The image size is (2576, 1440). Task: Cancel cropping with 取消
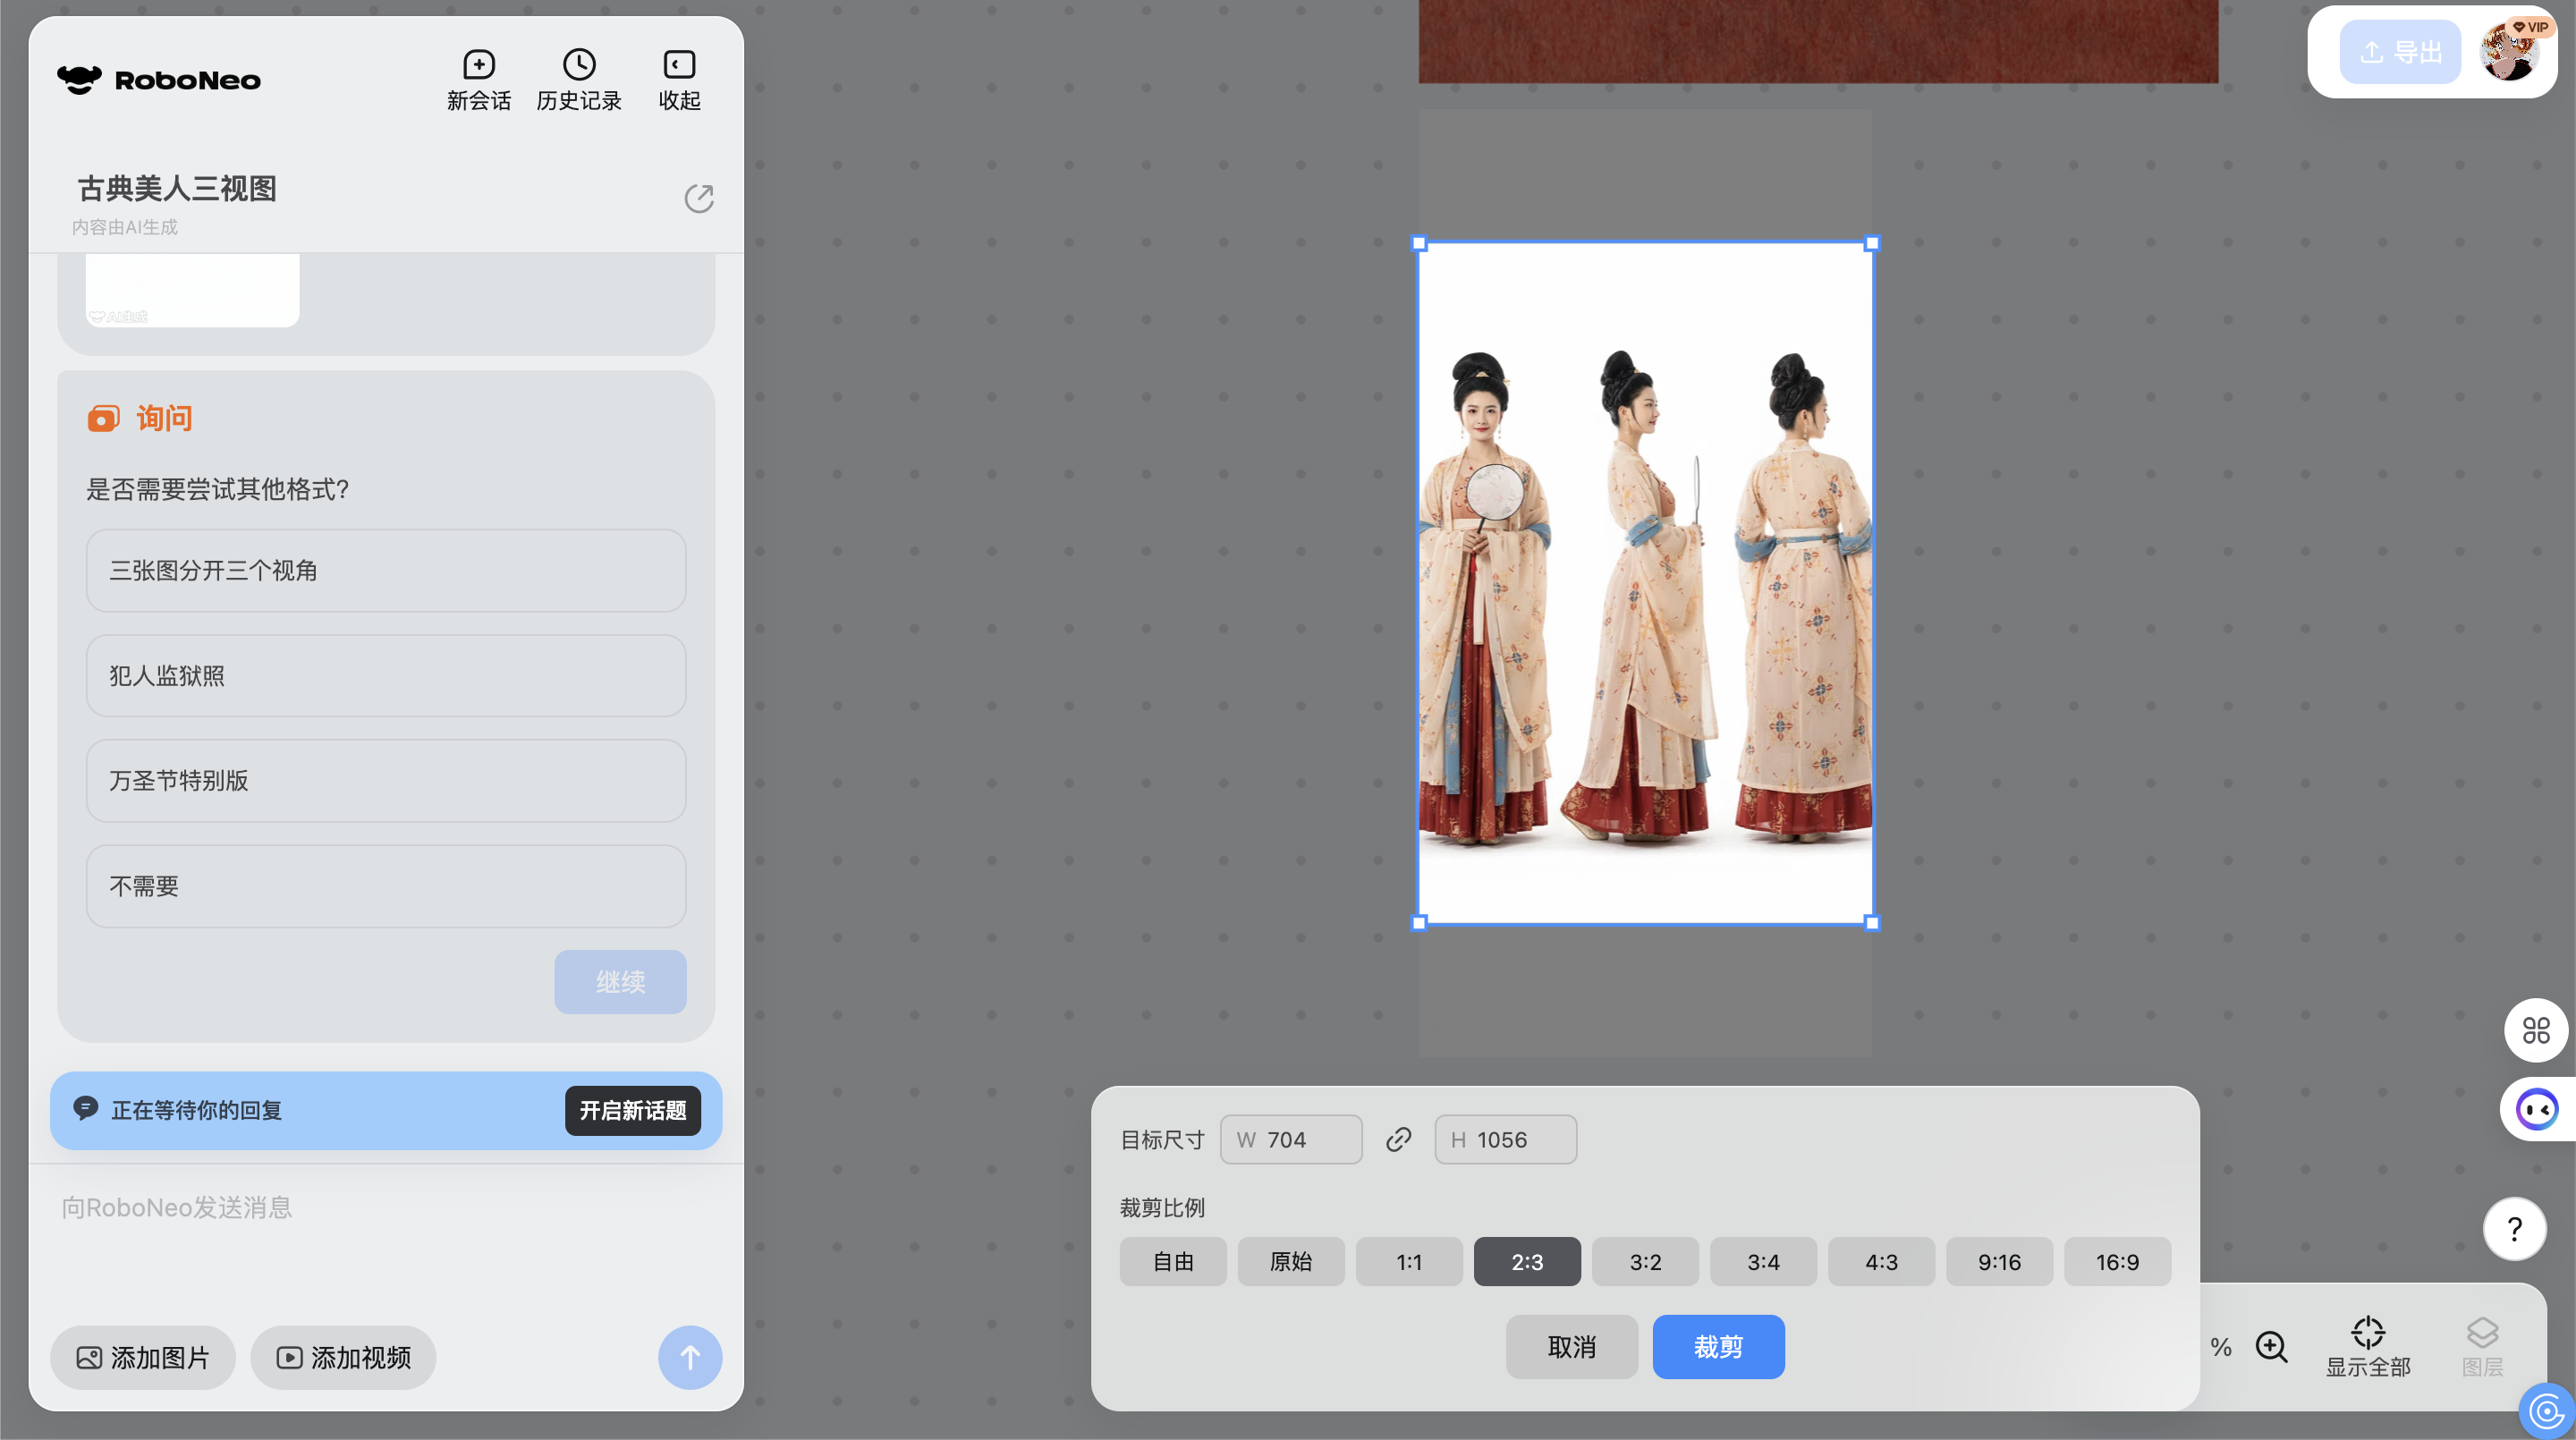(1571, 1347)
